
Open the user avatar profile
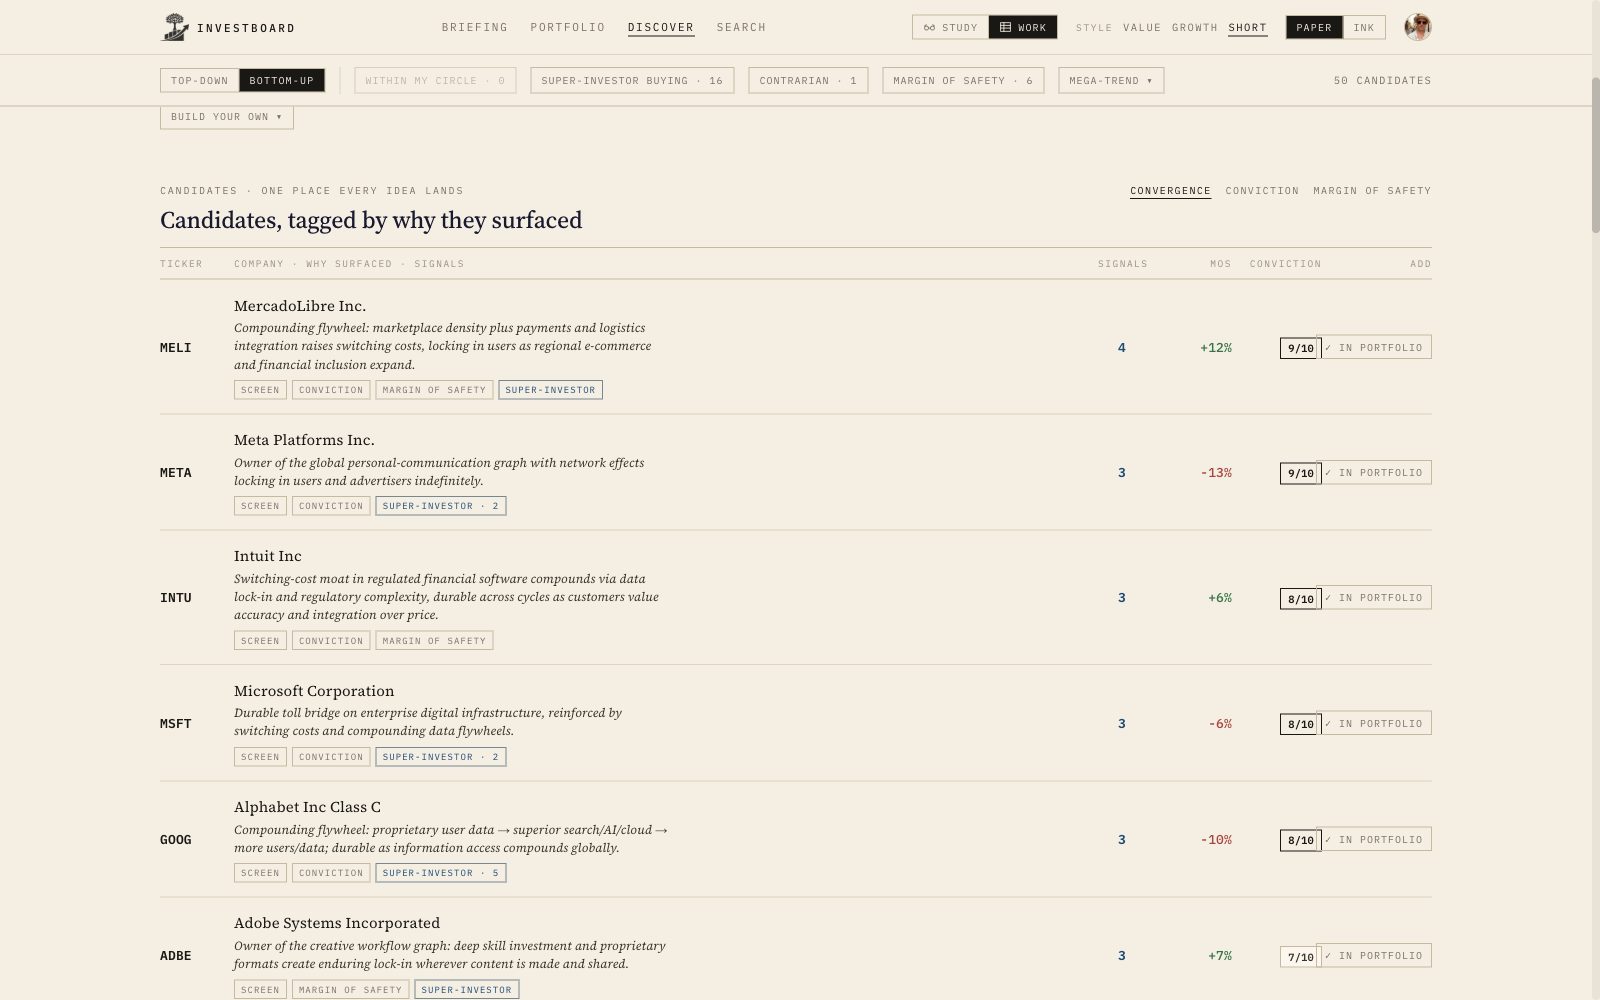click(1417, 27)
